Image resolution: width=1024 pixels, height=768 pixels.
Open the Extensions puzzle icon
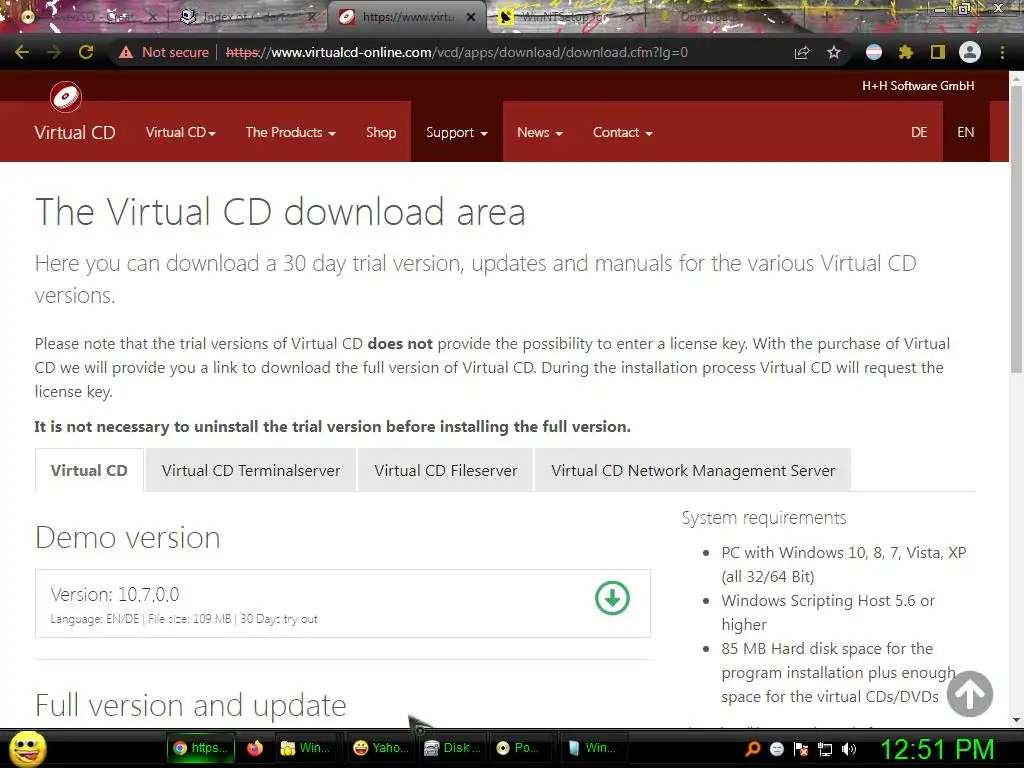906,52
